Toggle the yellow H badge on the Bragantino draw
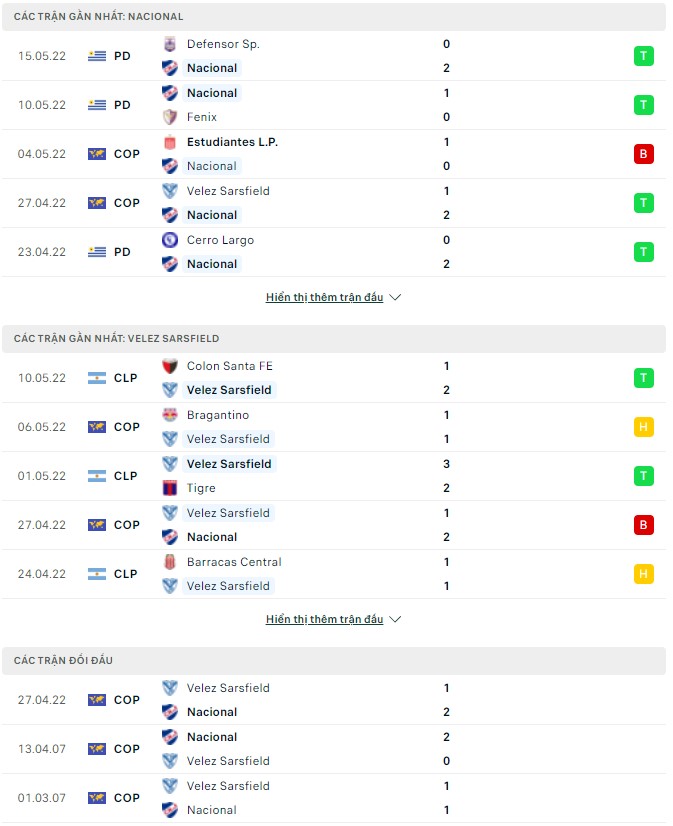 pyautogui.click(x=643, y=426)
